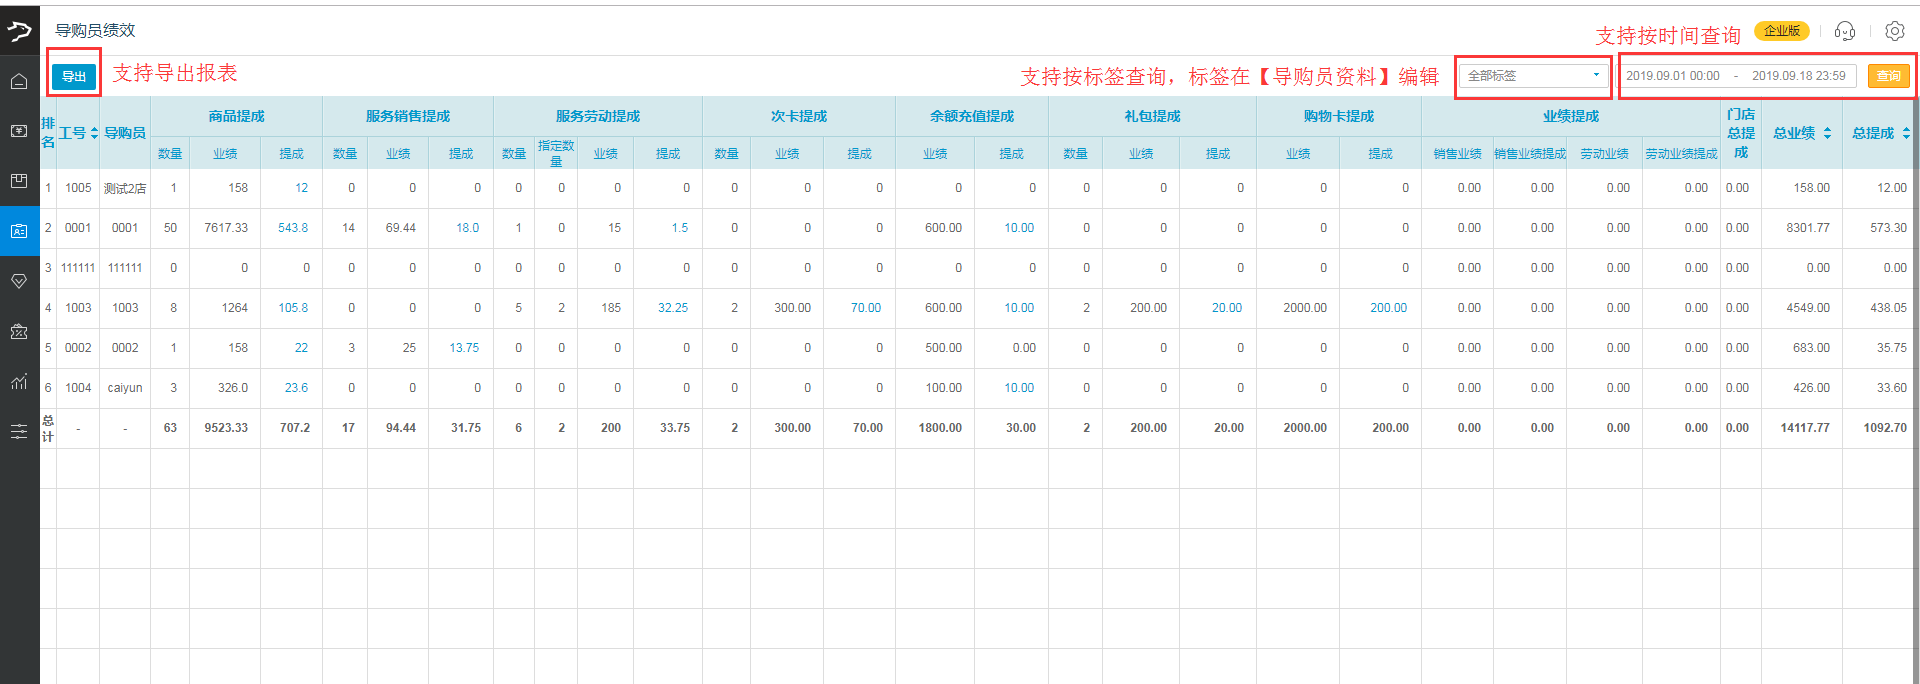Click the blue 导出 export button

[74, 77]
